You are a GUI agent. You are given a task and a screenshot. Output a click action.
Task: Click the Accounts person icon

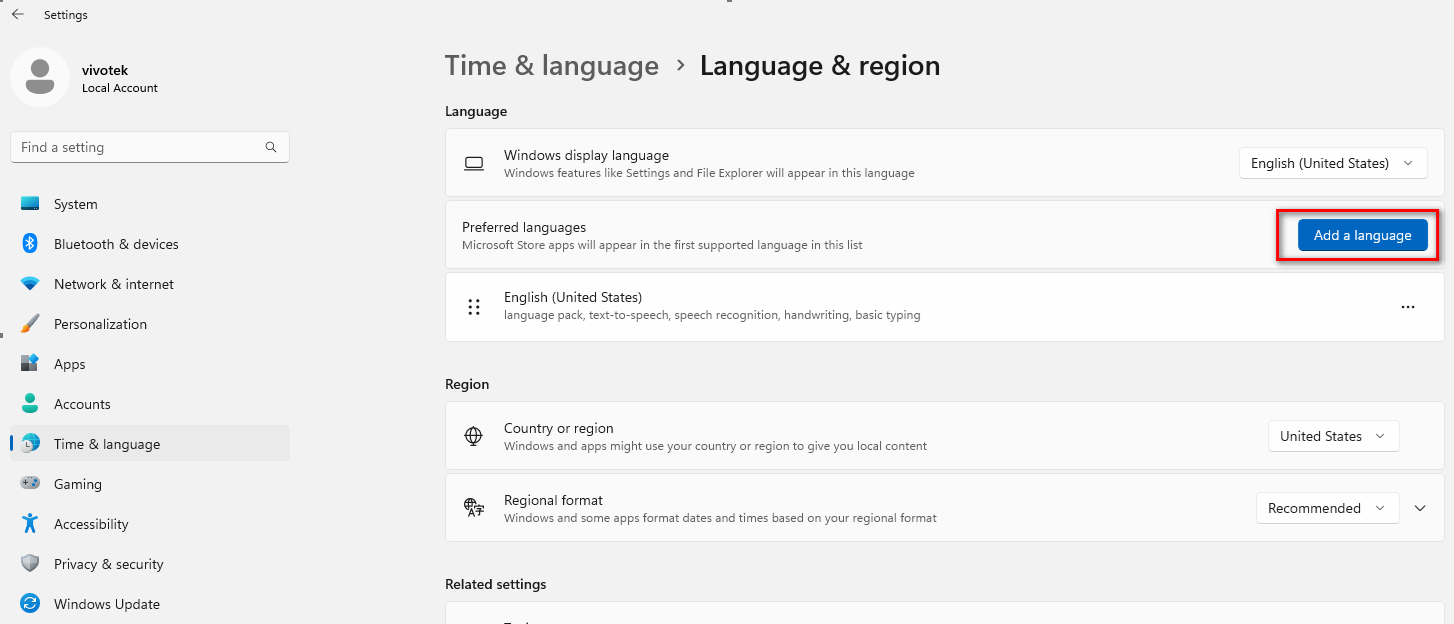[x=30, y=404]
